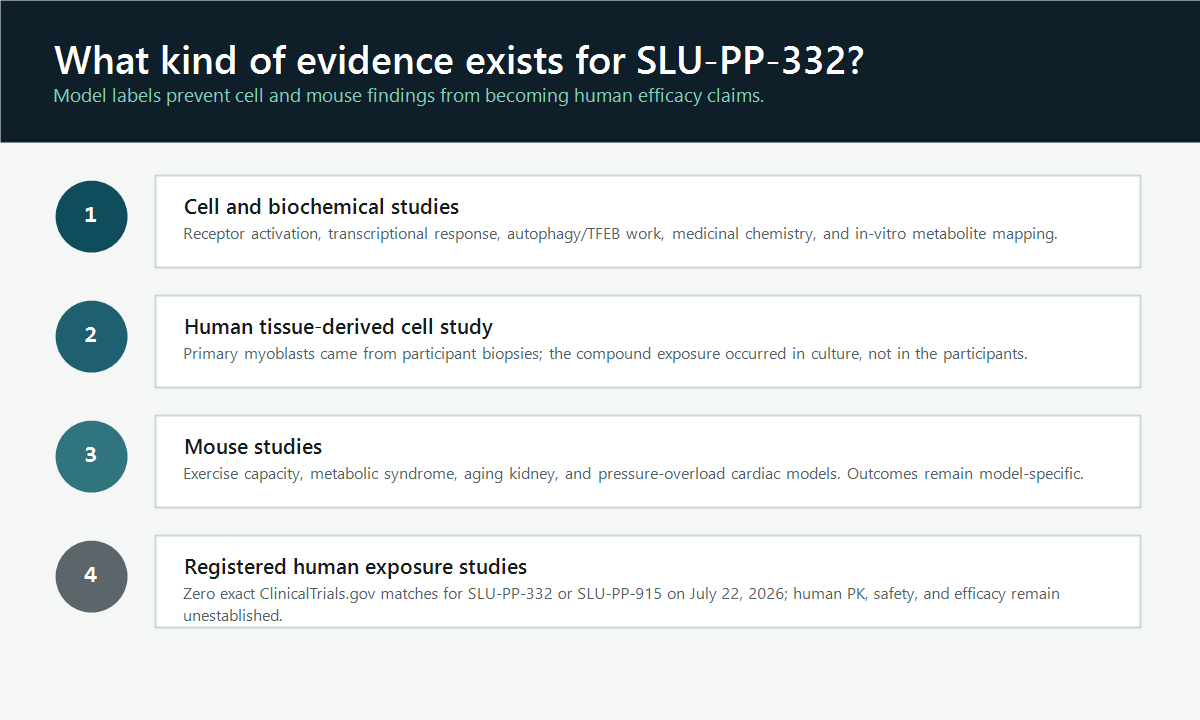Click the 'Mouse studies' heading
The width and height of the screenshot is (1200, 720).
click(x=253, y=447)
